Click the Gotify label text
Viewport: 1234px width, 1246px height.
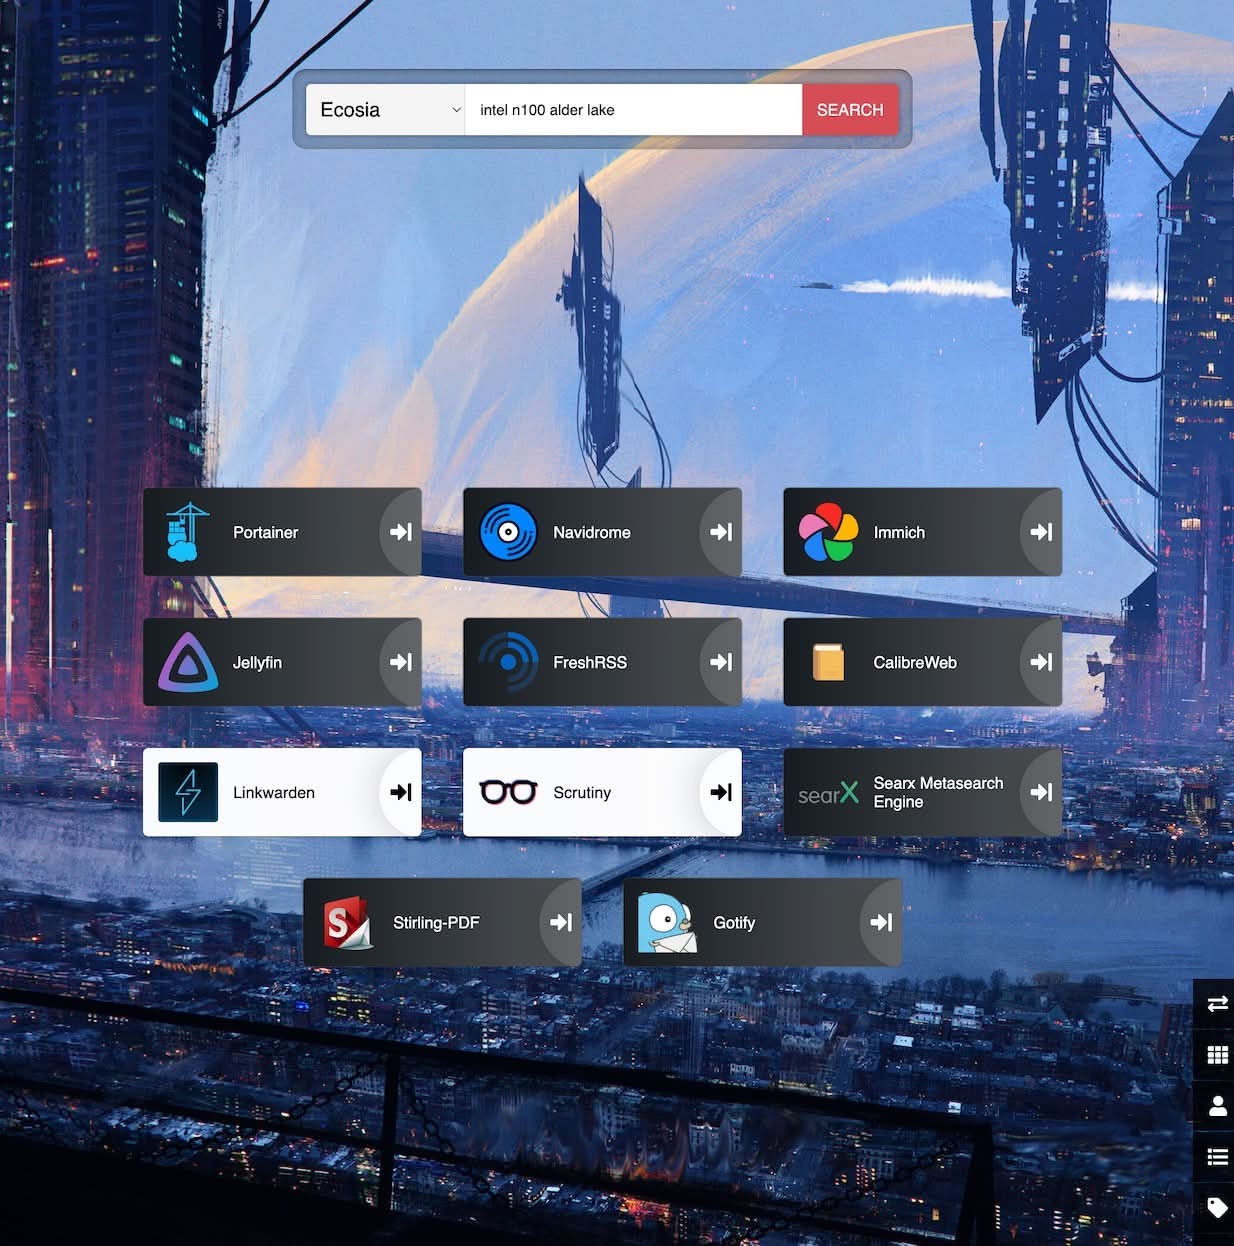(734, 922)
